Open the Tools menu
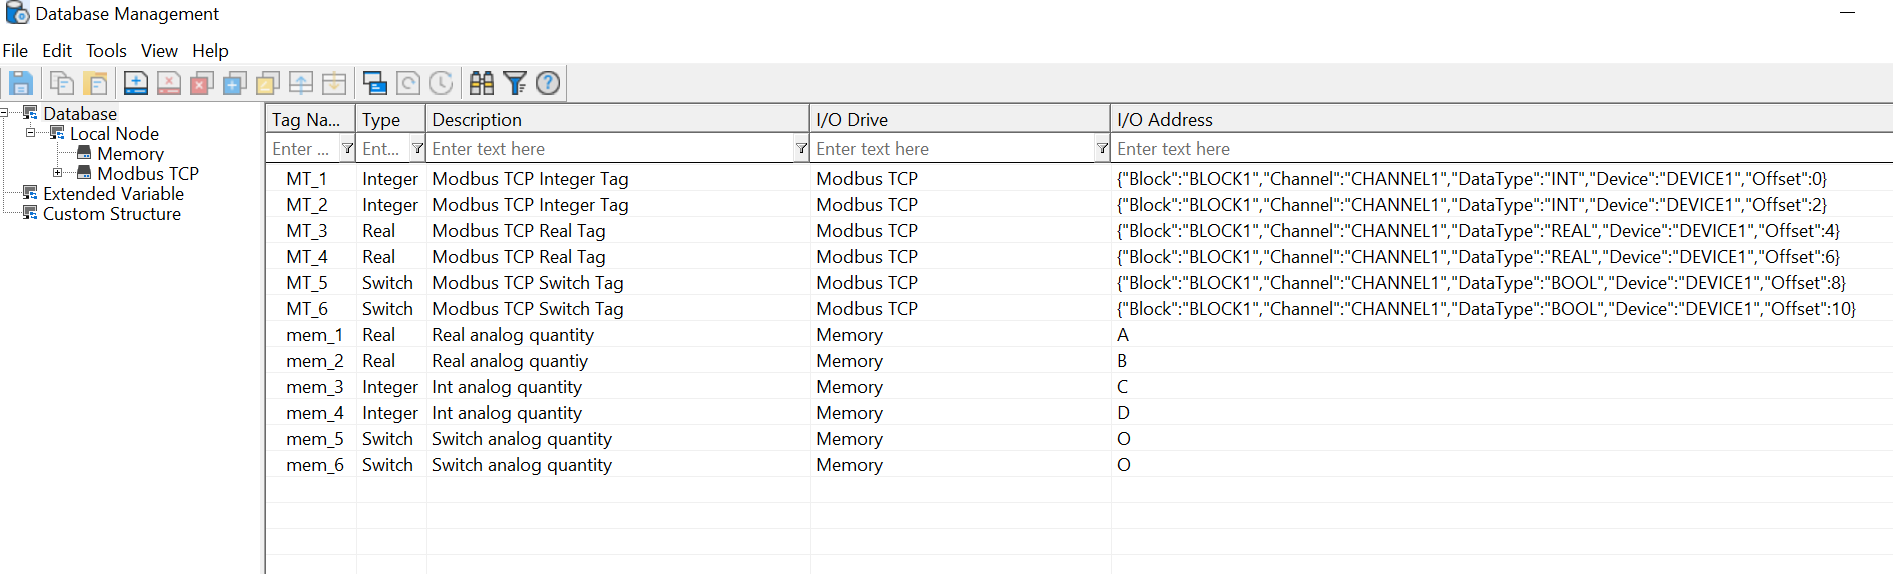Screen dimensions: 1893x574 [106, 51]
